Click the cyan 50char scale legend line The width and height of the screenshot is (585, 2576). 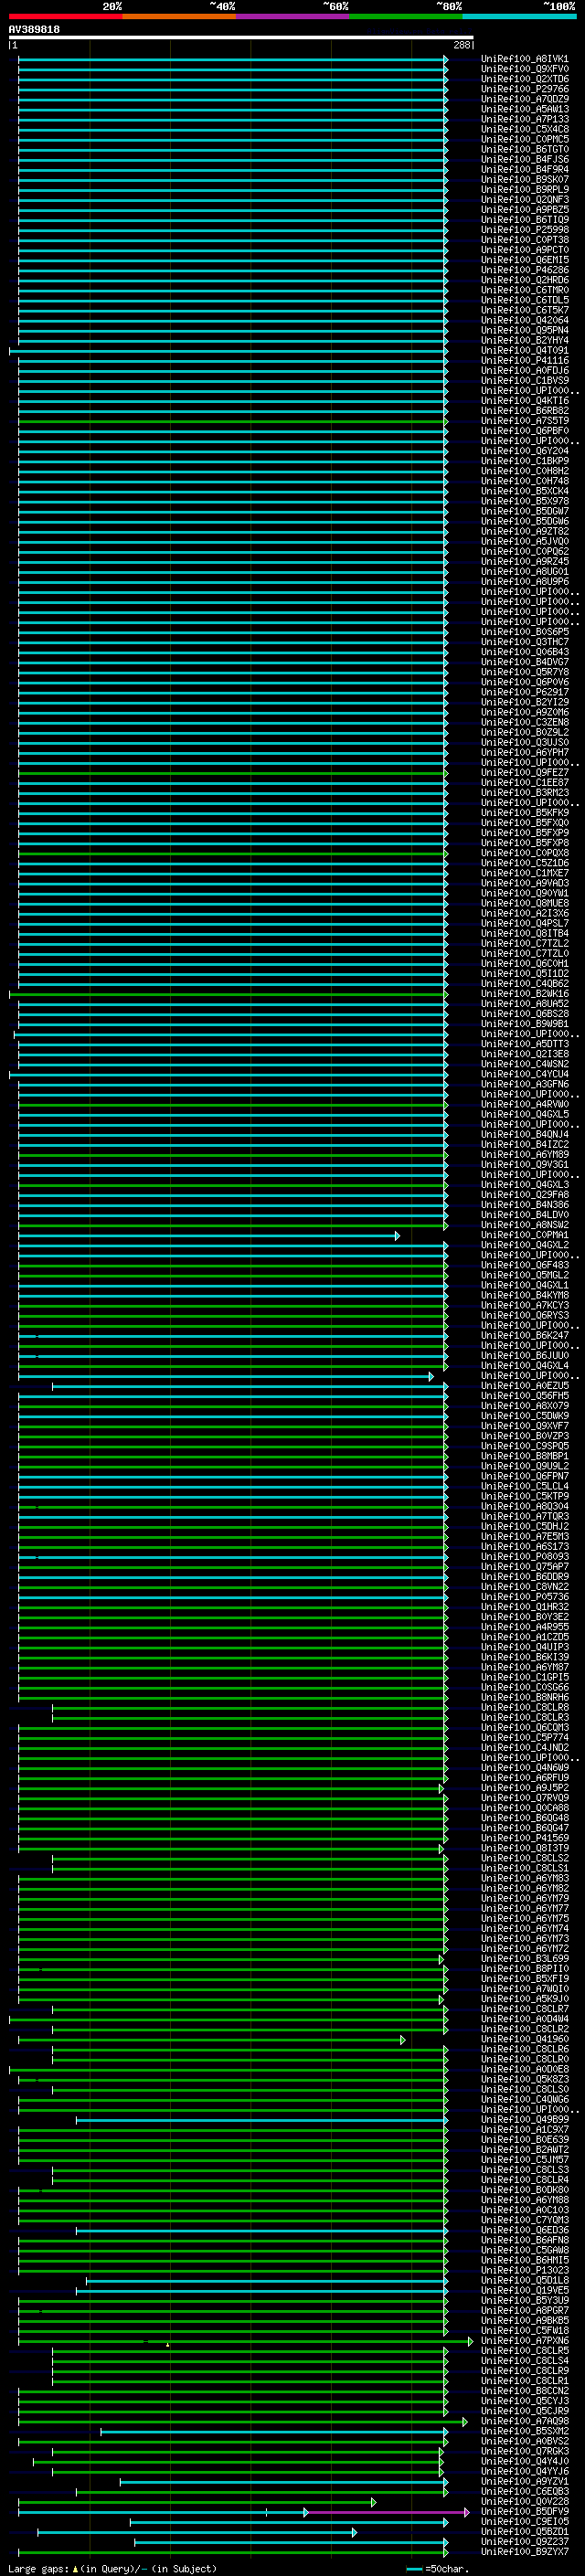point(414,2569)
